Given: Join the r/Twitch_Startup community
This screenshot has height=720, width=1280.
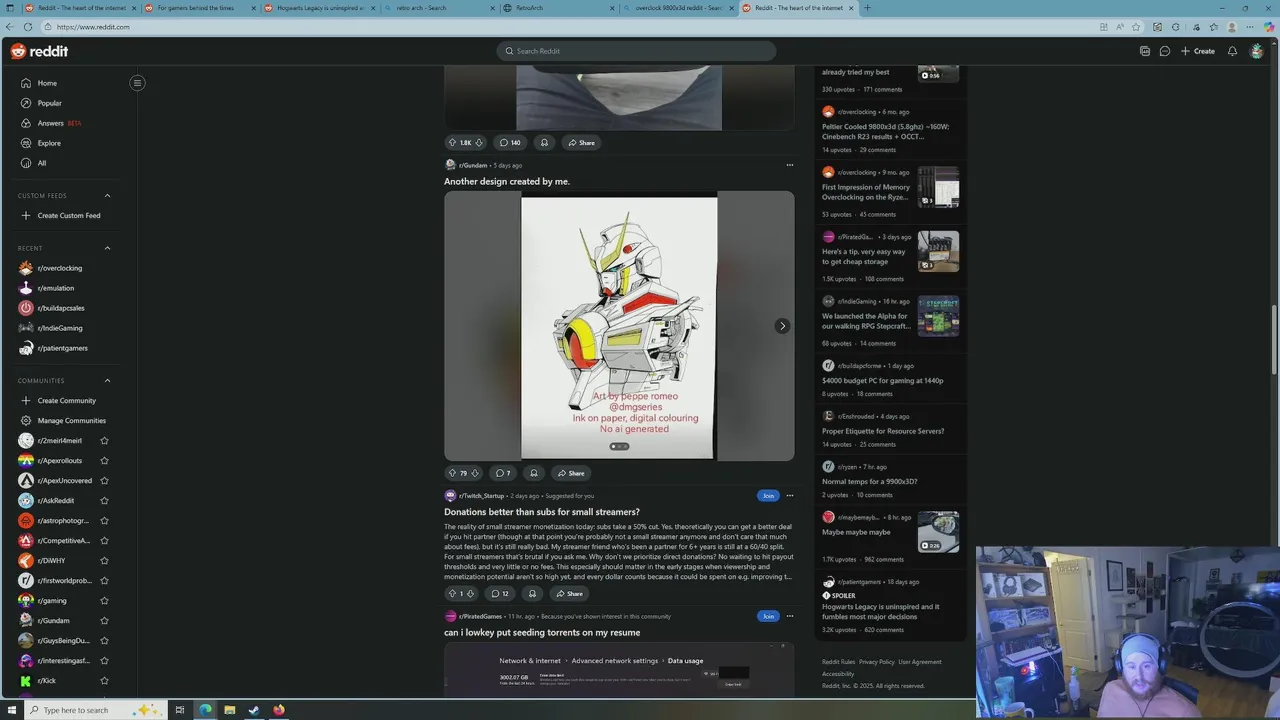Looking at the screenshot, I should point(768,496).
